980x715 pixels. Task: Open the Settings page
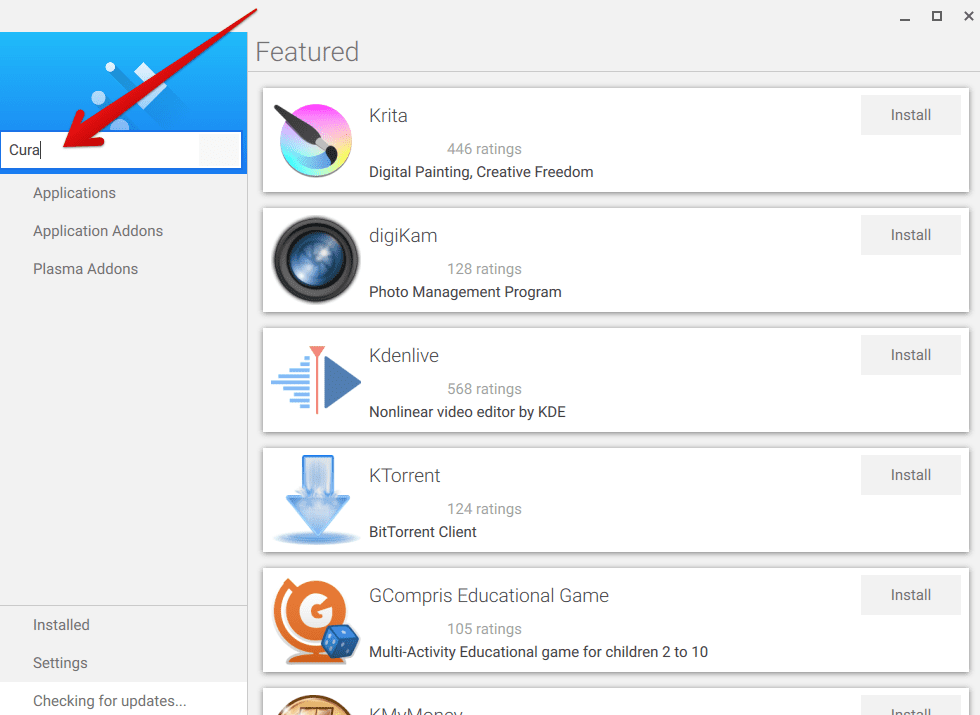tap(123, 663)
